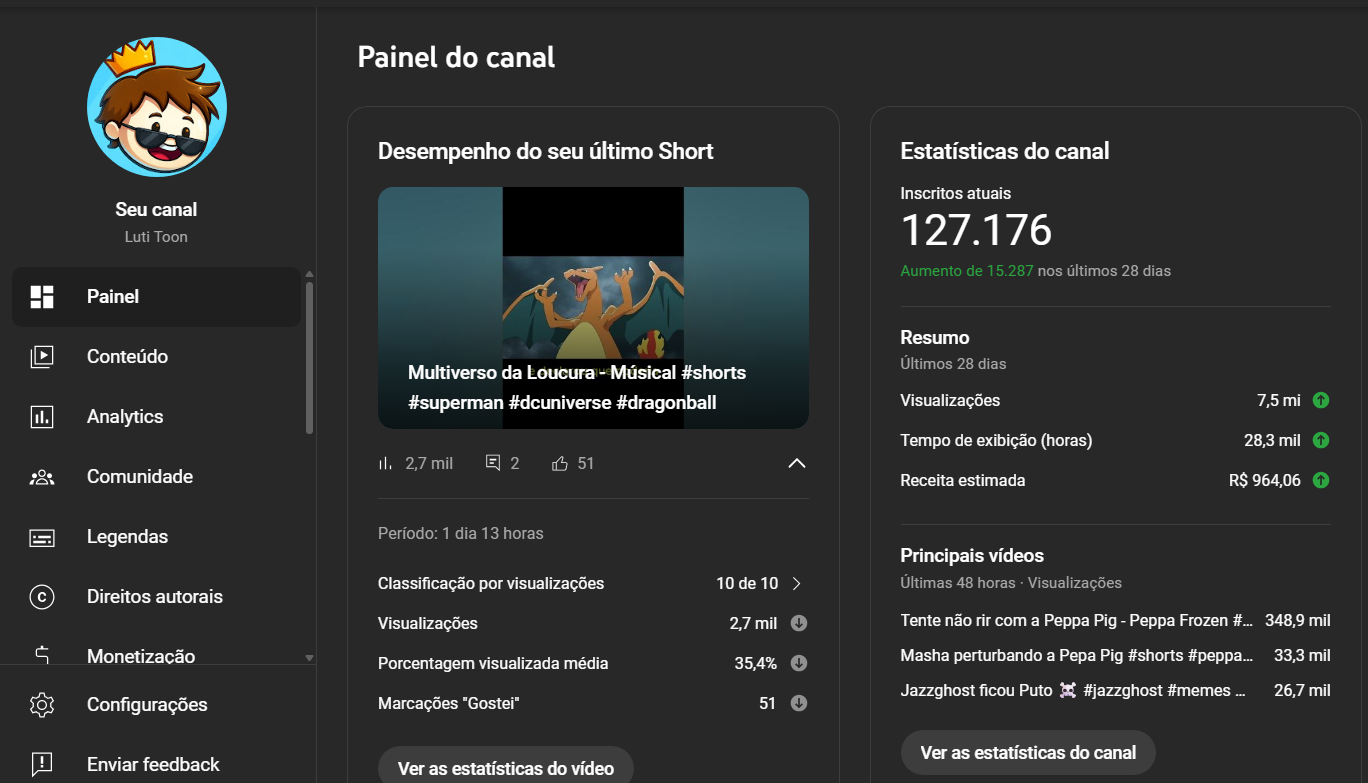Viewport: 1368px width, 783px height.
Task: Click the Últimas 48 horas · Visualizações subtitle
Action: click(x=1011, y=582)
